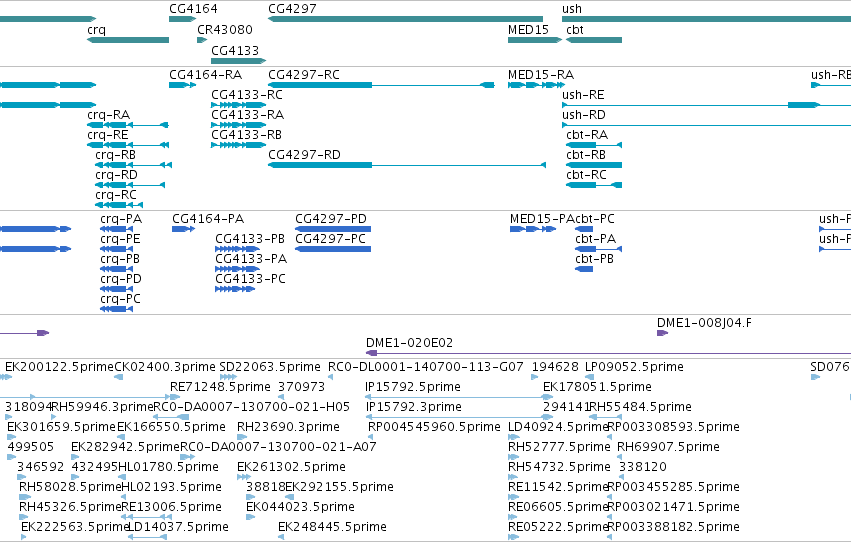
Task: Select EST RH23690.3prime
Action: click(x=288, y=428)
